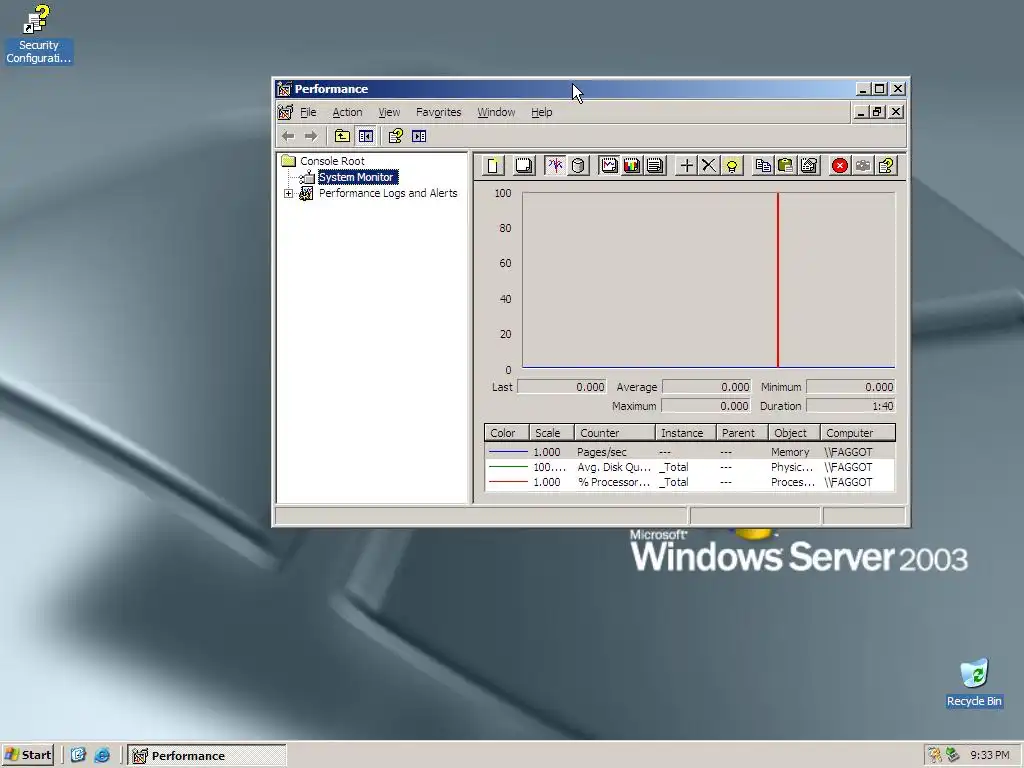Click the Paste Counter List icon

(x=786, y=166)
